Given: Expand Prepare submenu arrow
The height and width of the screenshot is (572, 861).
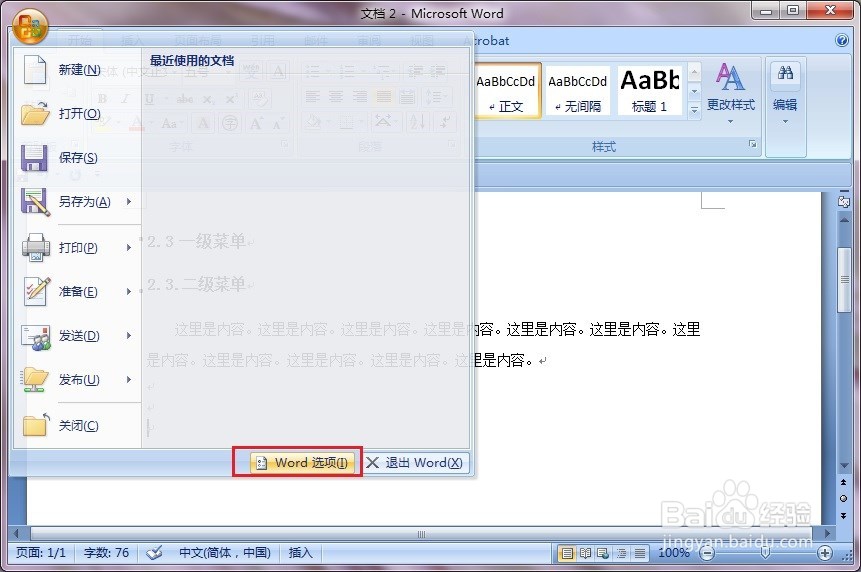Looking at the screenshot, I should tap(129, 291).
